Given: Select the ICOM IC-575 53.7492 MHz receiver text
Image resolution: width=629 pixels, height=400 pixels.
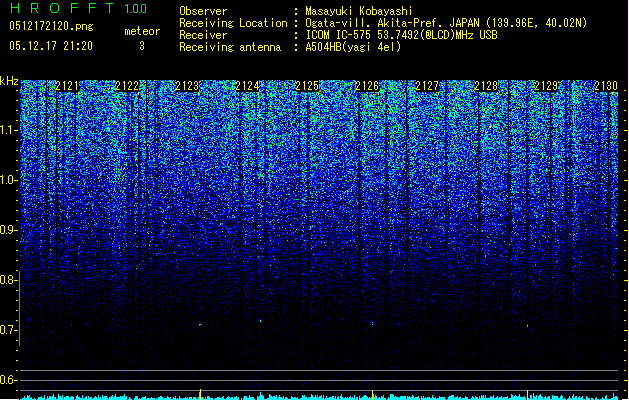Looking at the screenshot, I should 402,35.
